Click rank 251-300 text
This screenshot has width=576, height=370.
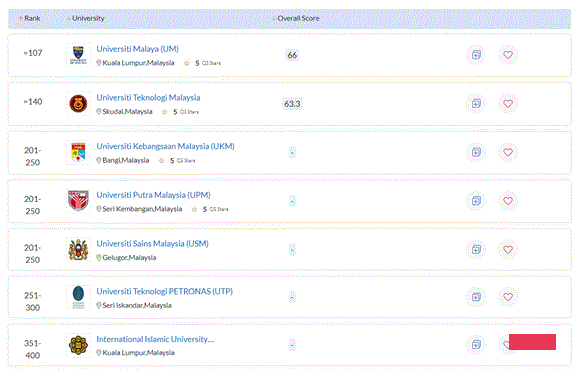pyautogui.click(x=33, y=301)
